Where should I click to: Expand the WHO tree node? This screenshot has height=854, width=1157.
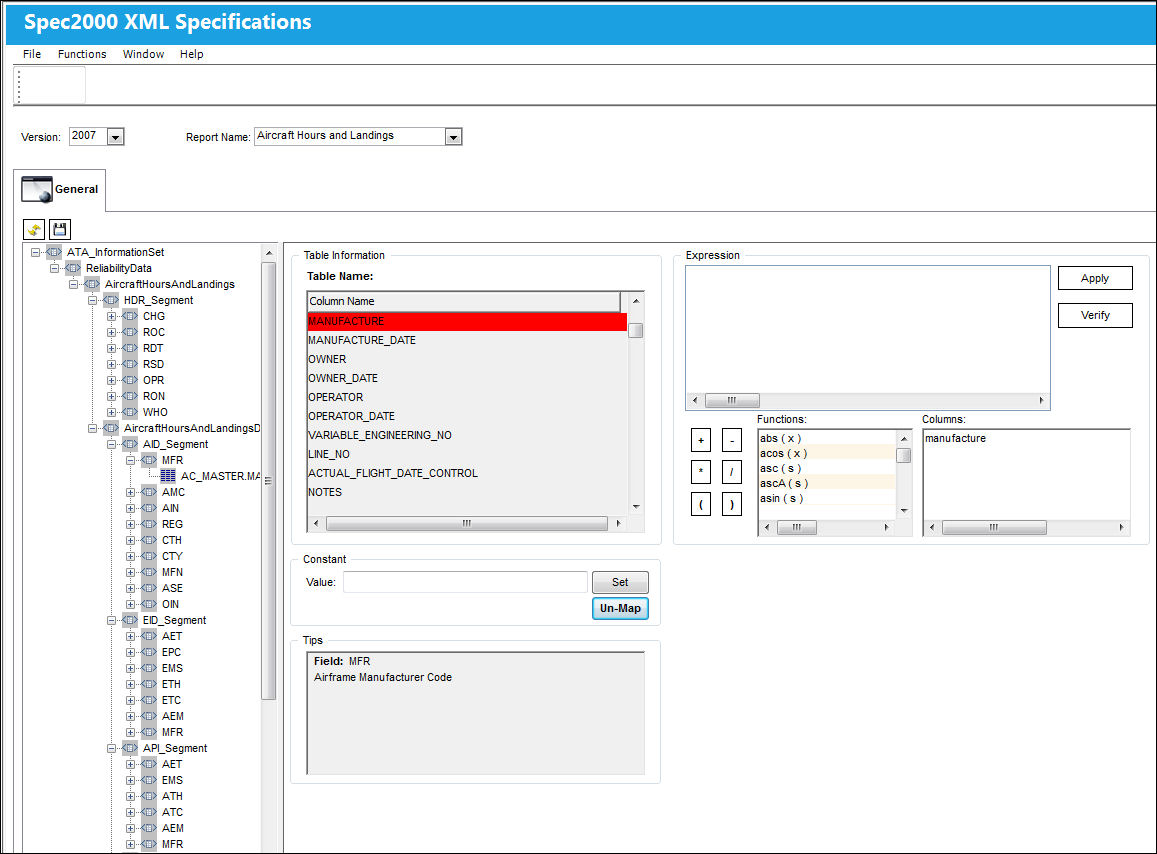point(111,413)
